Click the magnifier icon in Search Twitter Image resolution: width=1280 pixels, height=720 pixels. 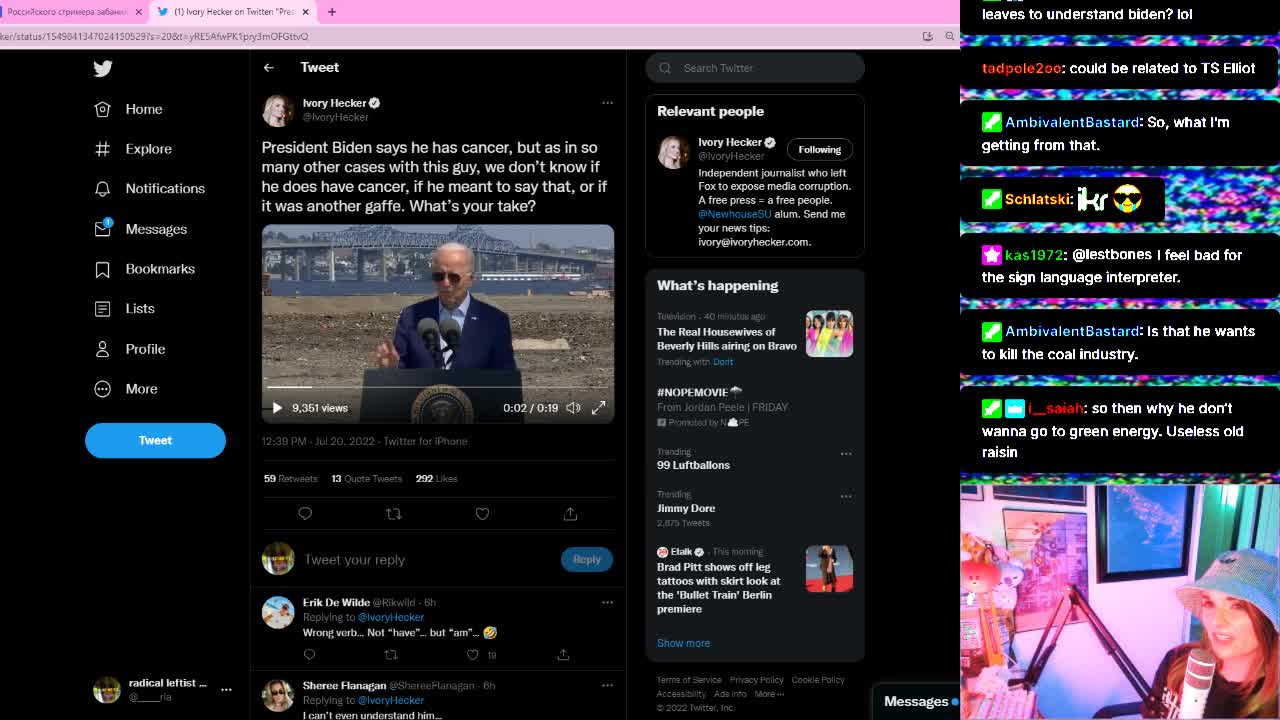[665, 68]
